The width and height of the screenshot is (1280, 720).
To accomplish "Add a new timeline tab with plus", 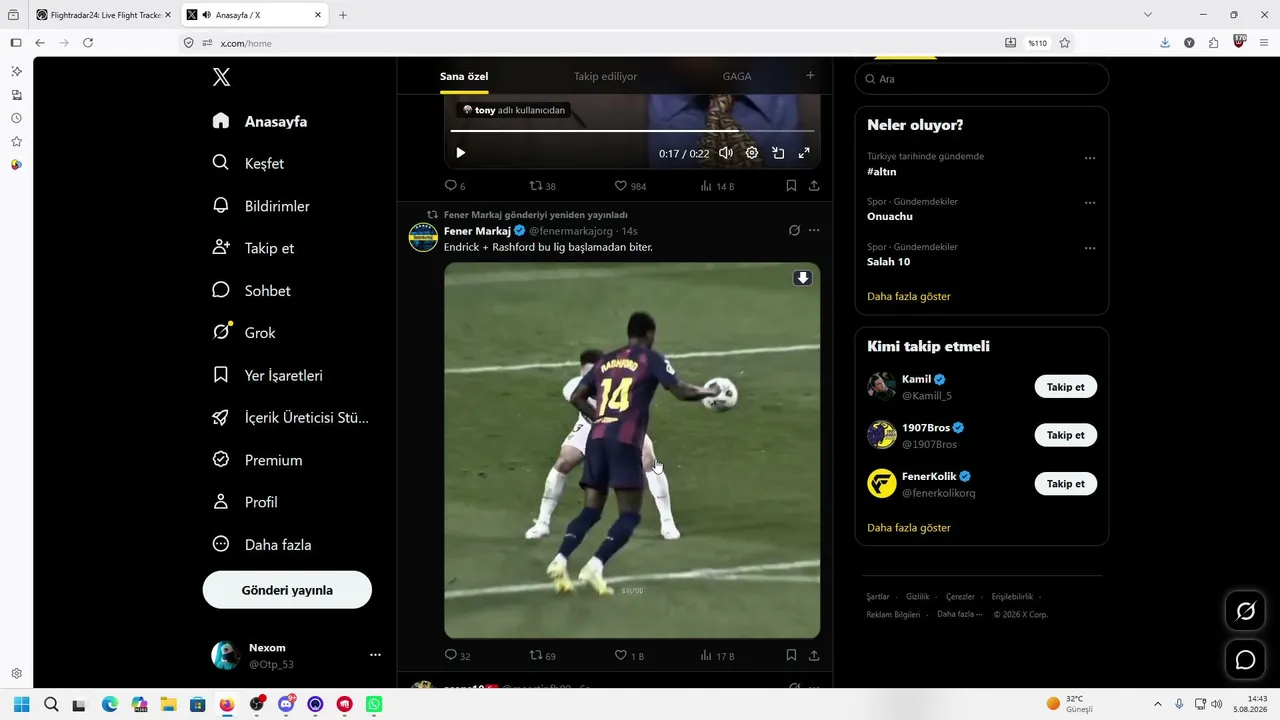I will [x=810, y=76].
